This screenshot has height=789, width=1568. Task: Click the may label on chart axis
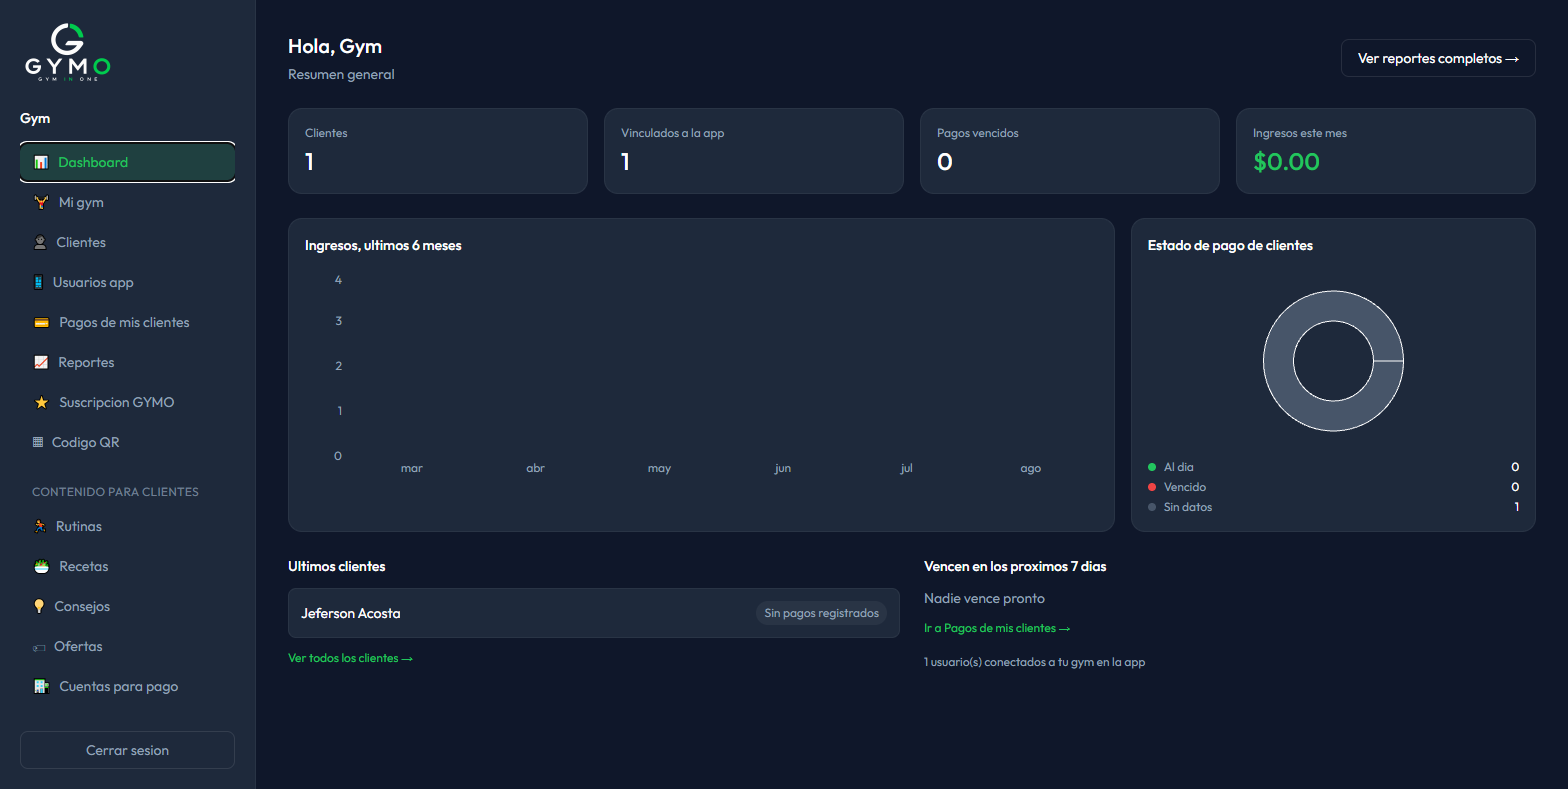pos(659,468)
